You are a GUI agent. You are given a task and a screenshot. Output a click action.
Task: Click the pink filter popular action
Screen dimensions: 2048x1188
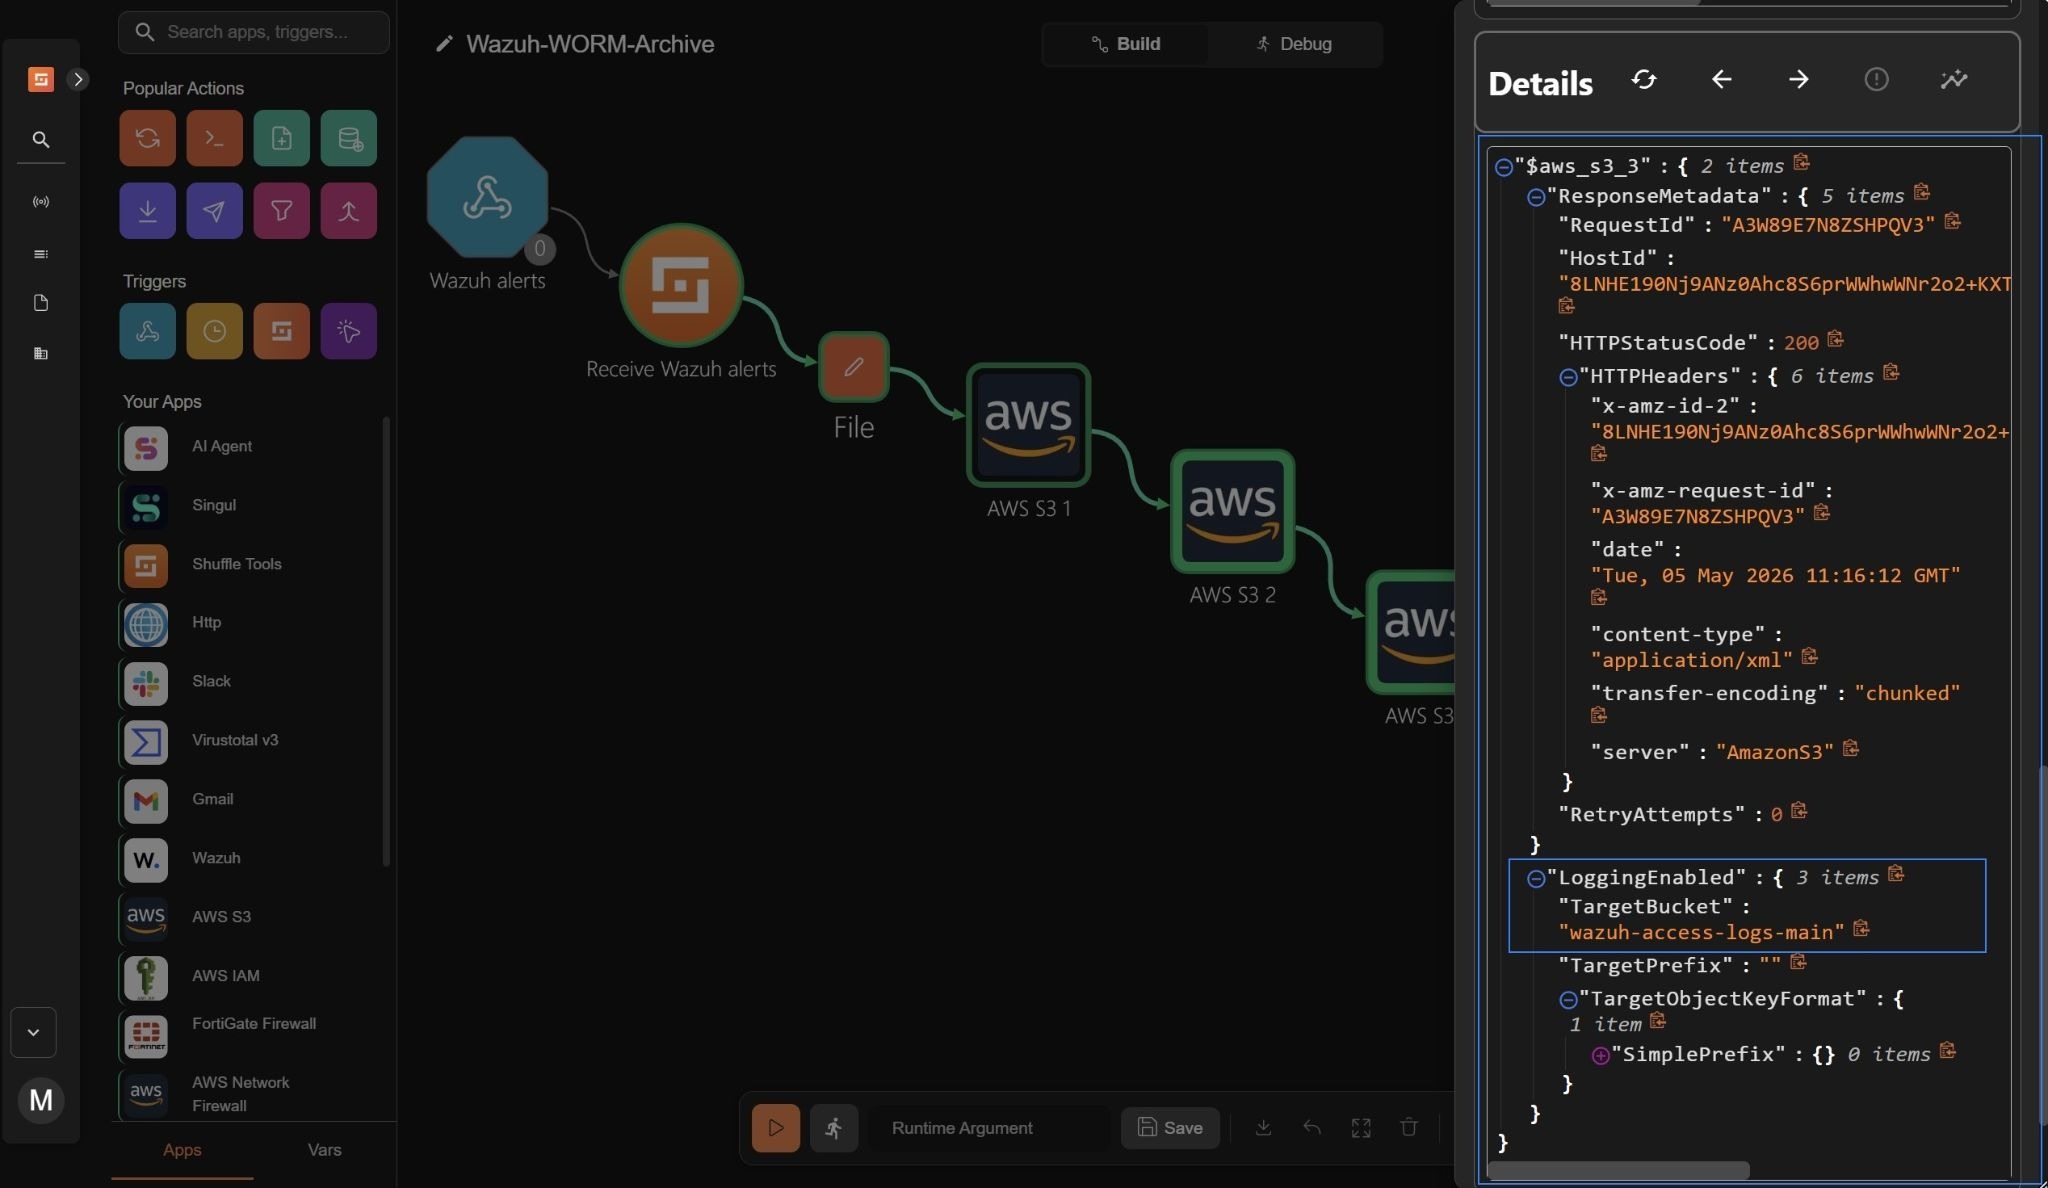click(x=281, y=210)
